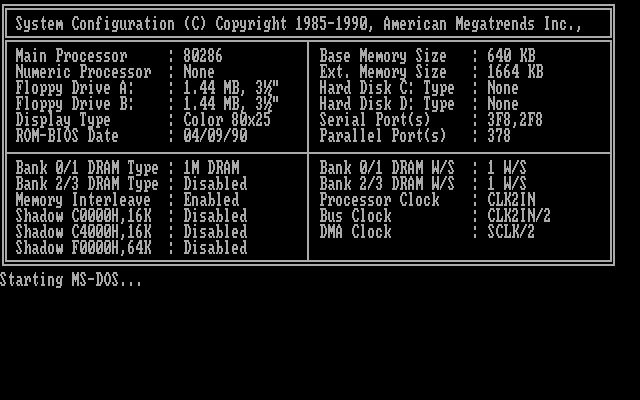
Task: Select the 'DMA Clock' label
Action: click(355, 231)
